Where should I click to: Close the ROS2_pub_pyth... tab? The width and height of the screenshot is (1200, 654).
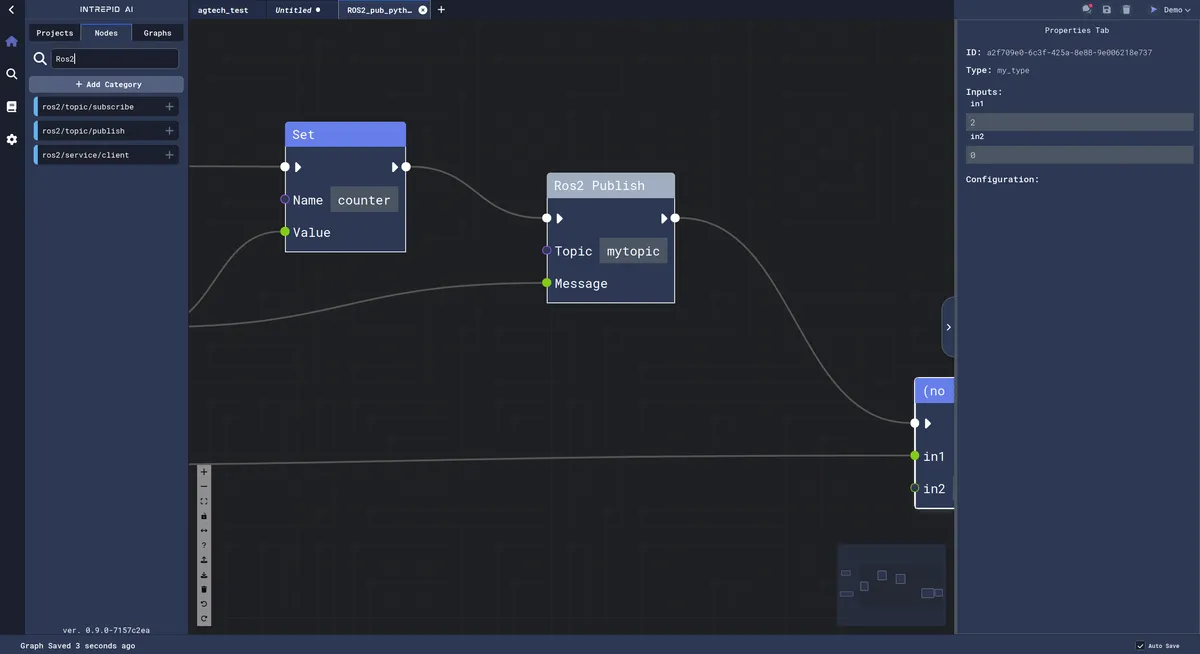422,9
